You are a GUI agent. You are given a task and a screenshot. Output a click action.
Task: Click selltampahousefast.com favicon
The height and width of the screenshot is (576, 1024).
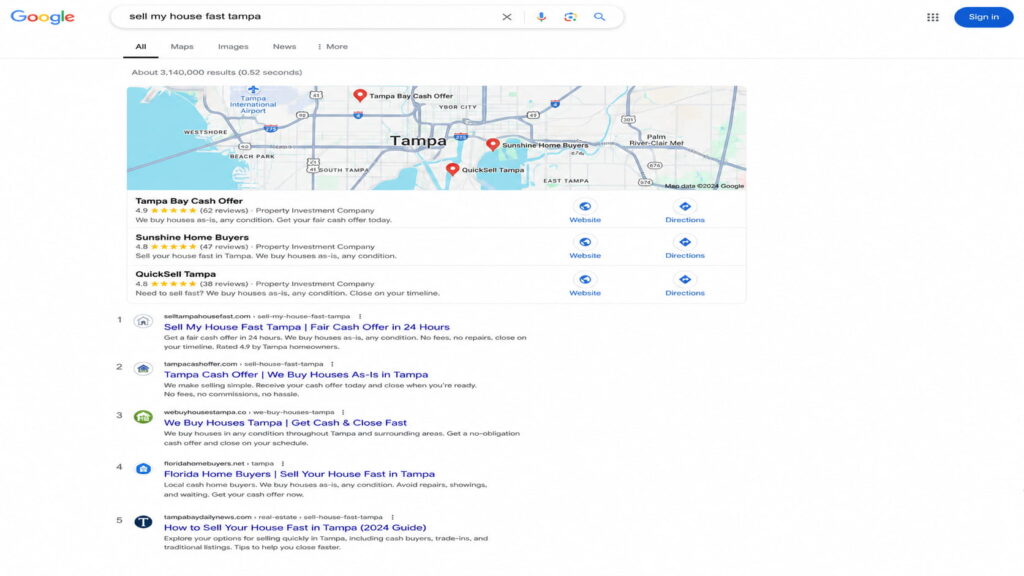tap(143, 321)
